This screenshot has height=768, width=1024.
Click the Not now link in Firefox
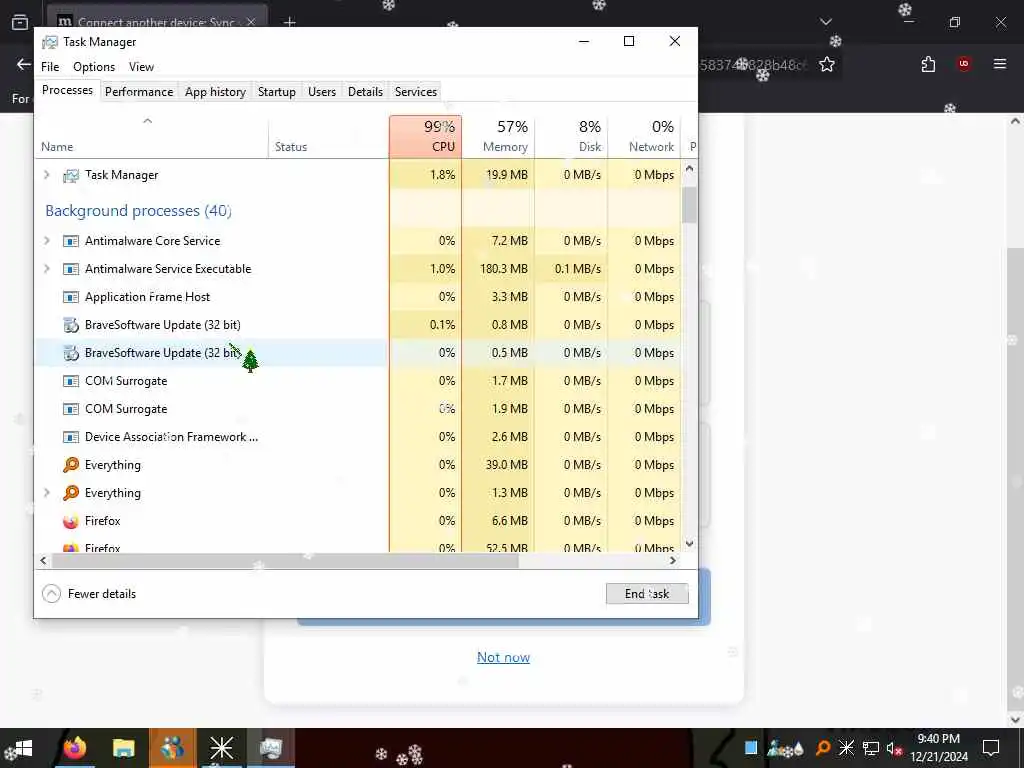click(x=503, y=658)
